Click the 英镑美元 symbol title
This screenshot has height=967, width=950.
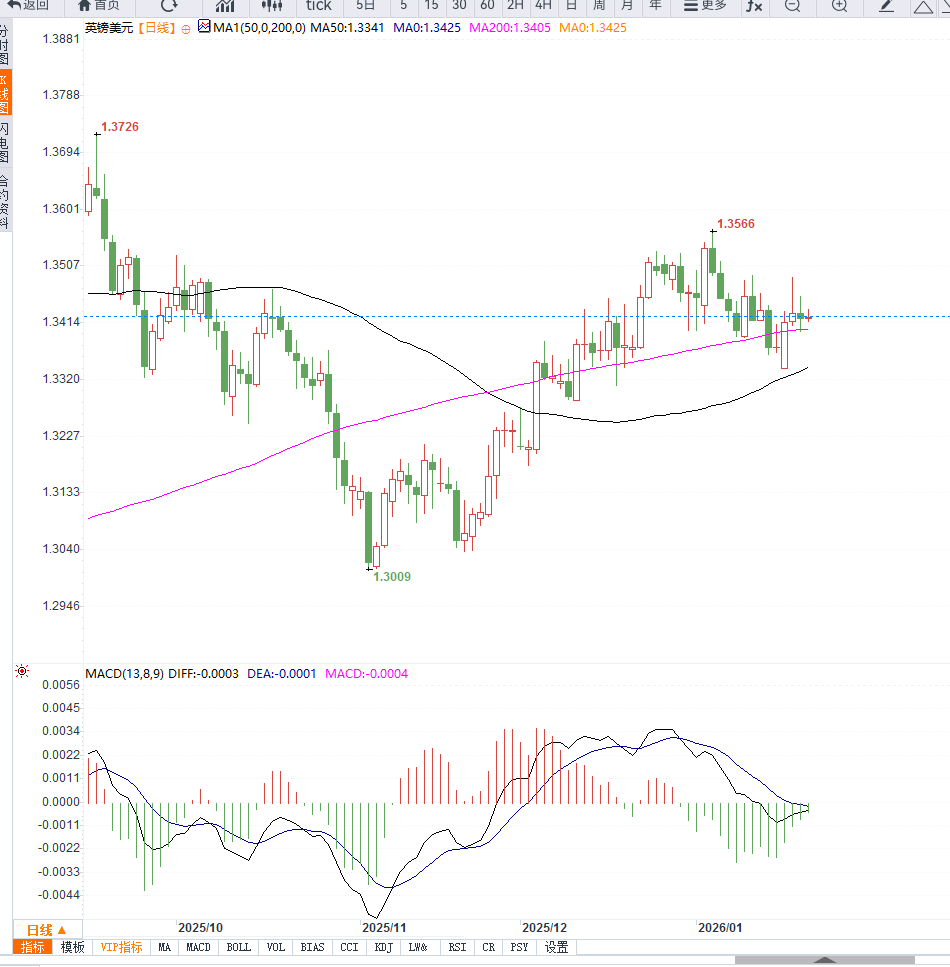tap(109, 28)
